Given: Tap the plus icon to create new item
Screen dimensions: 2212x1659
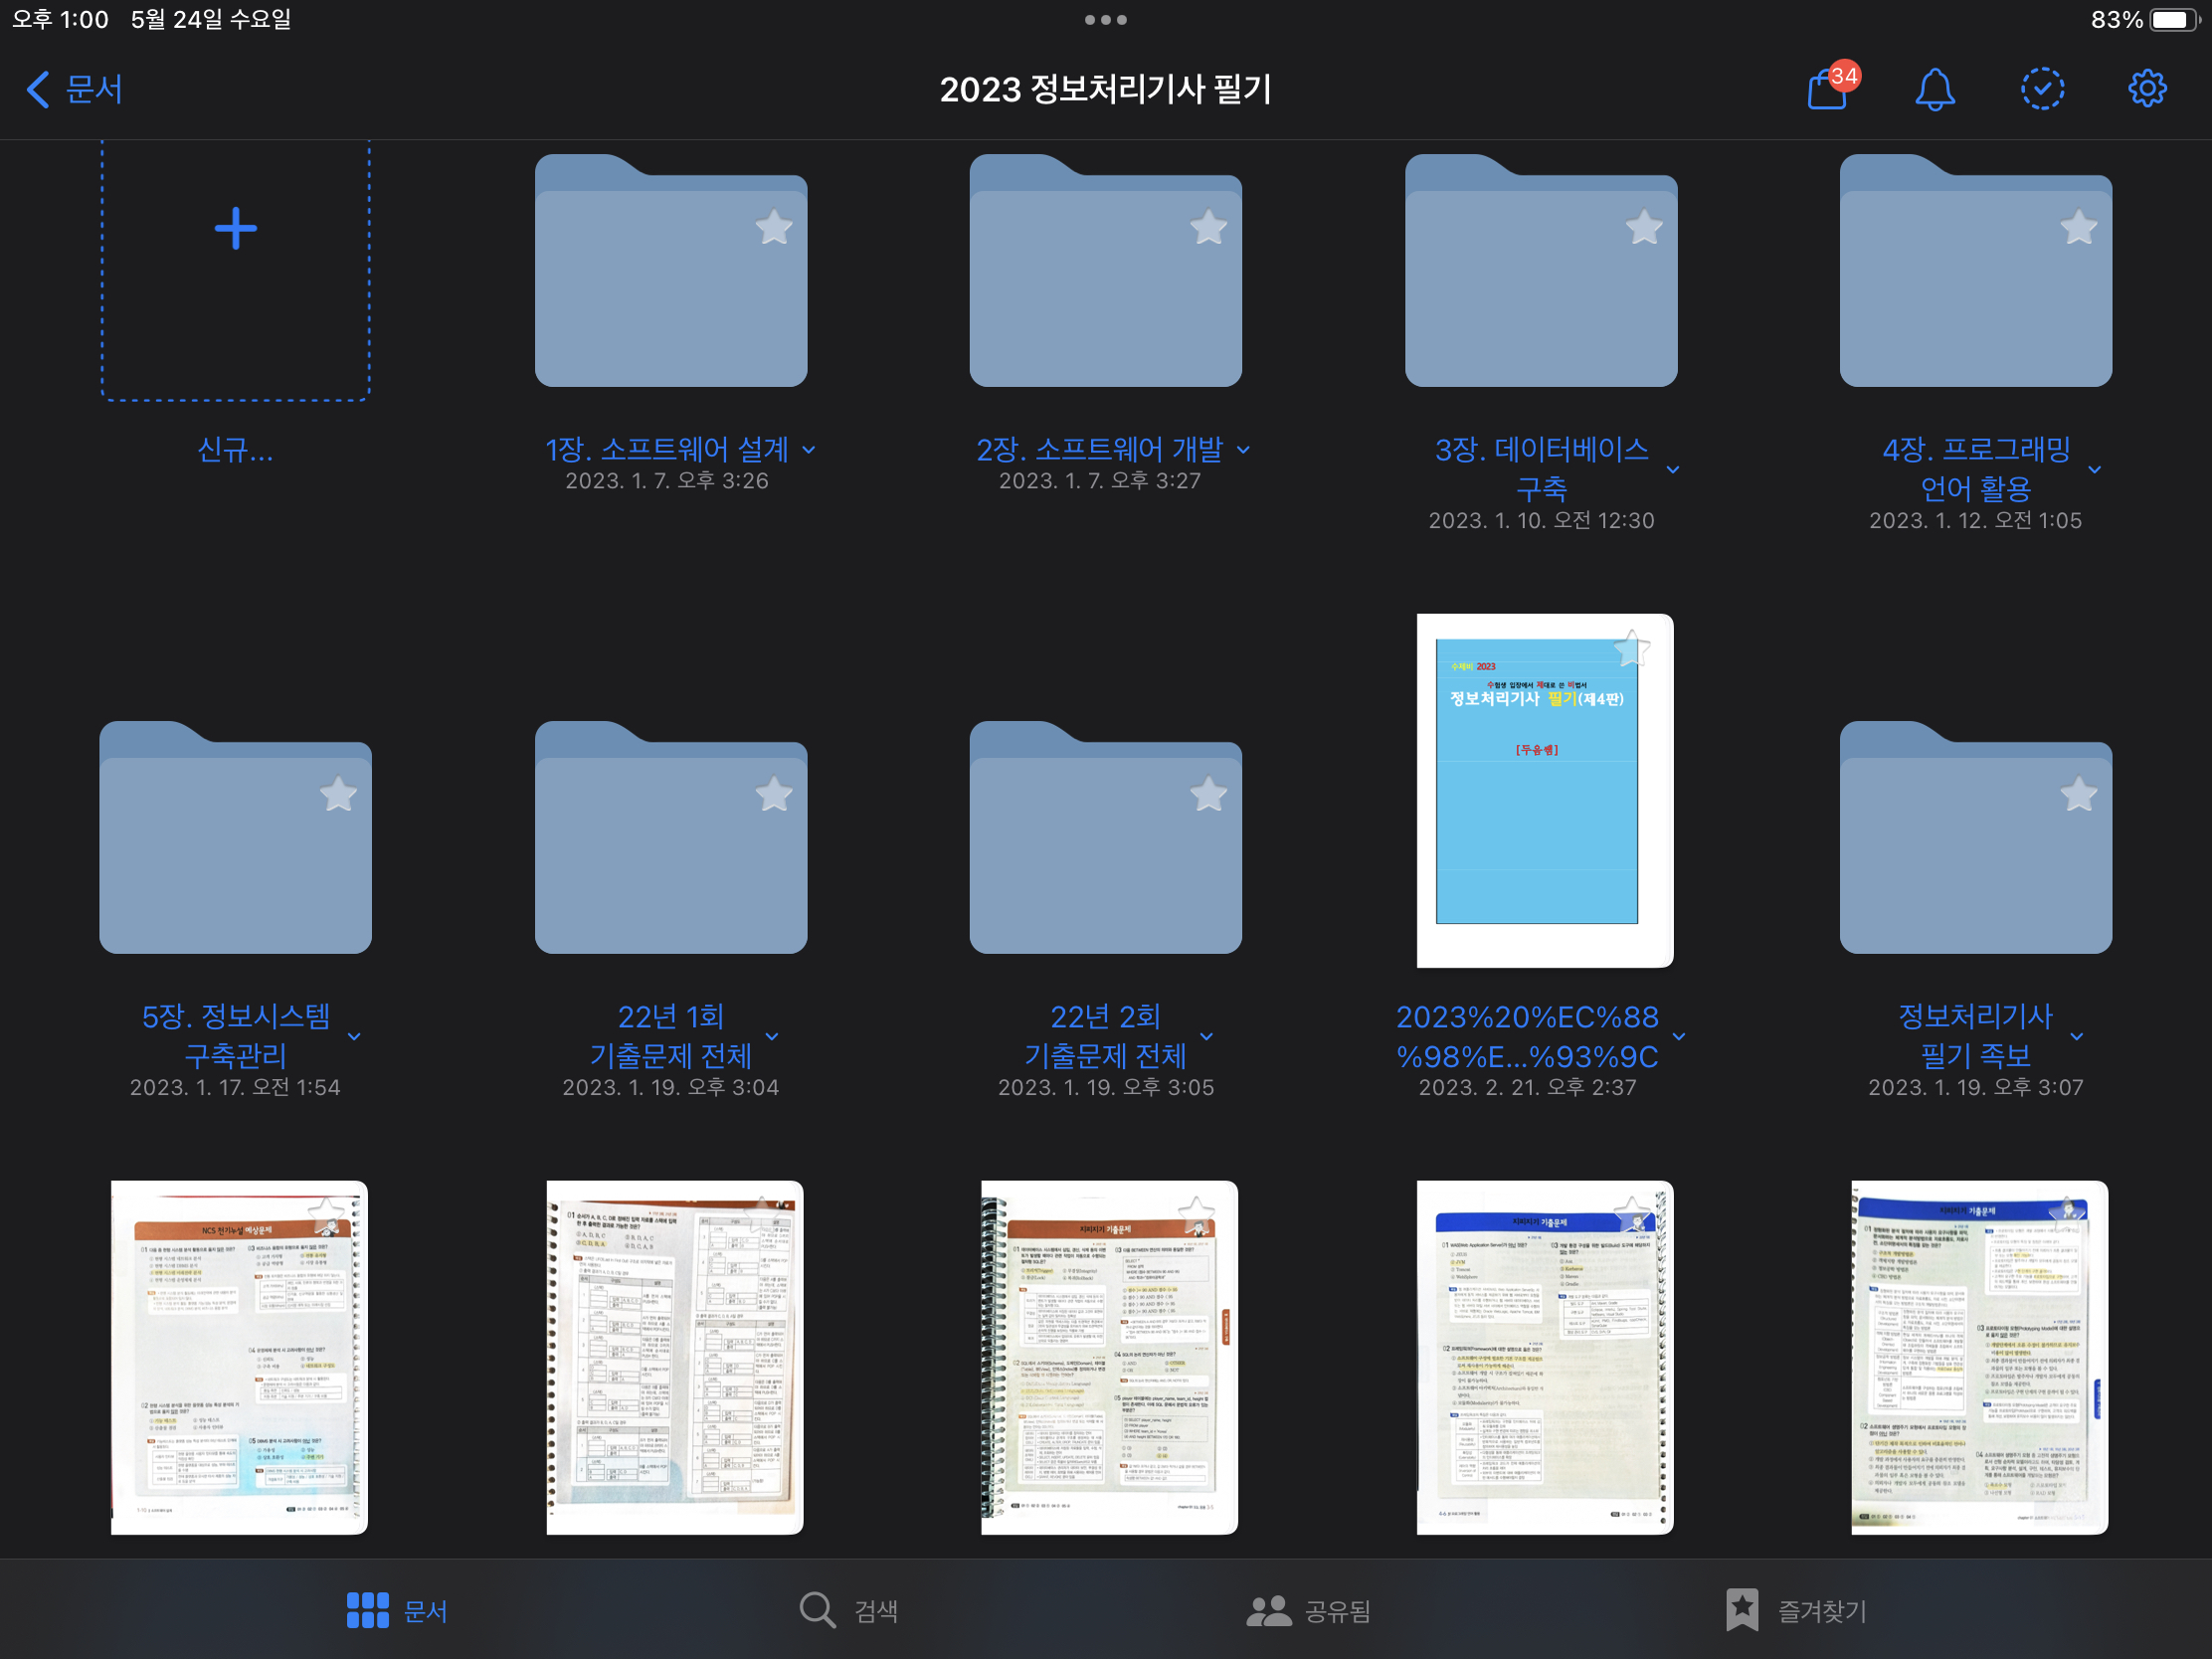Looking at the screenshot, I should click(x=236, y=229).
